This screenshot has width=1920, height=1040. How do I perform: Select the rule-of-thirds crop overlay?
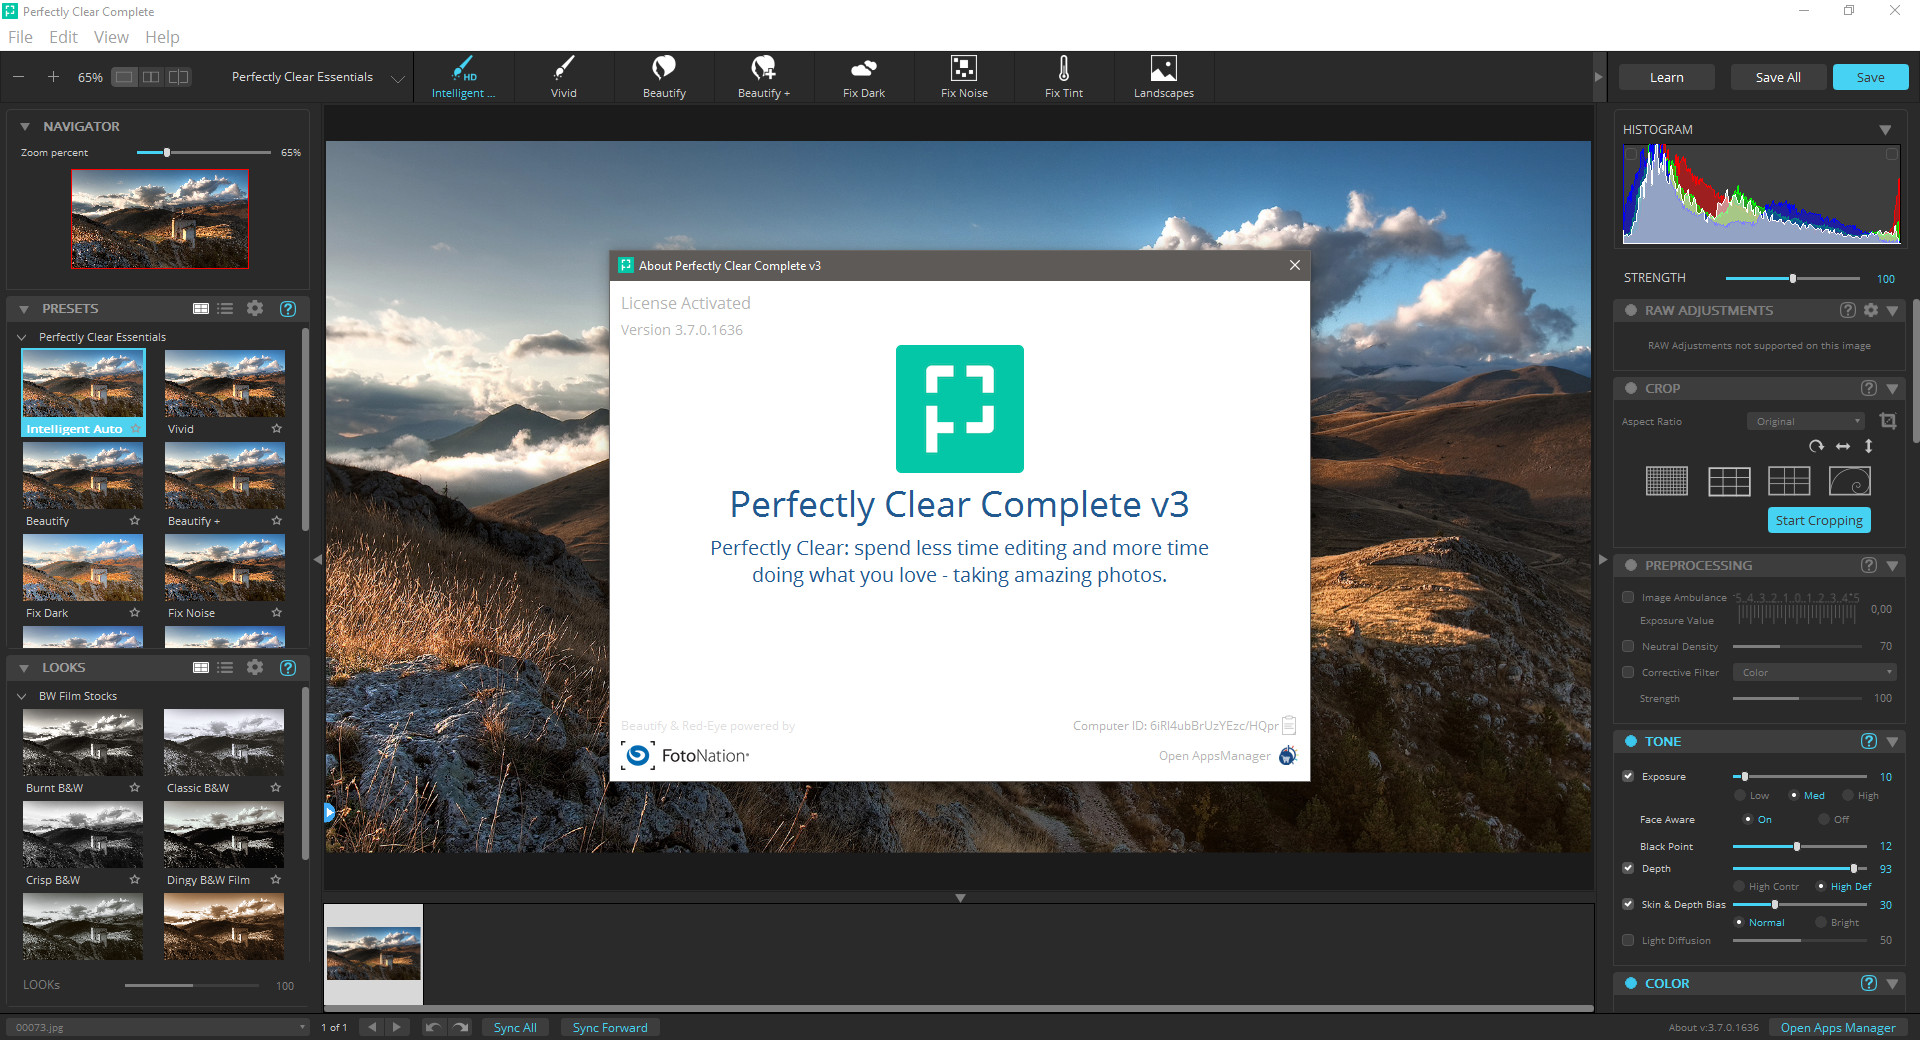coord(1729,481)
